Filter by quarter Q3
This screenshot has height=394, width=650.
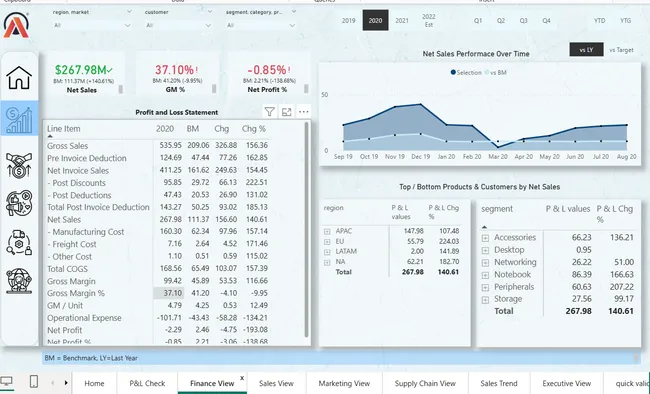524,20
